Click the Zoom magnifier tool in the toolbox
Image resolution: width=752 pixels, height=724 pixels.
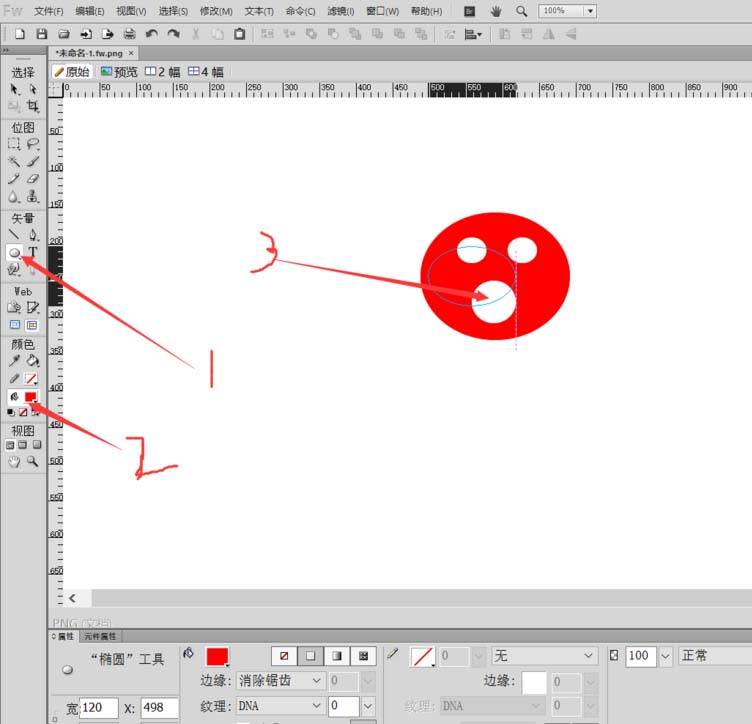coord(33,462)
